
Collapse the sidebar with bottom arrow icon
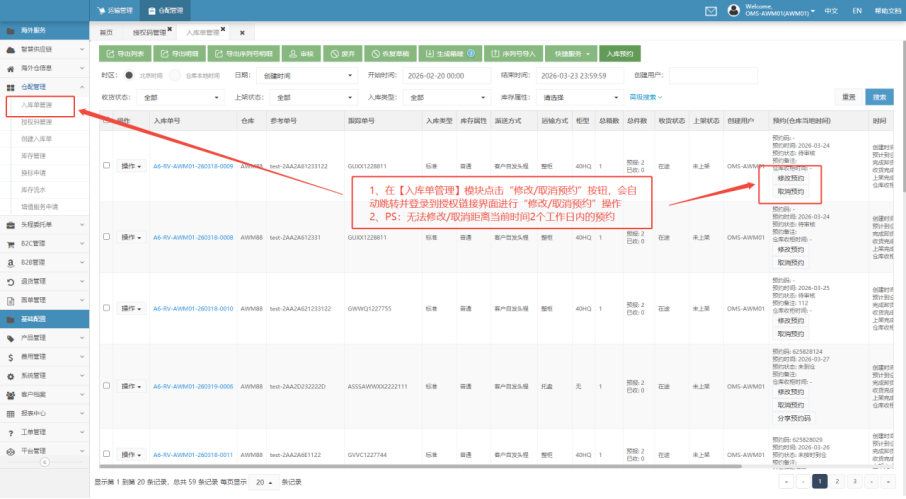pos(44,463)
